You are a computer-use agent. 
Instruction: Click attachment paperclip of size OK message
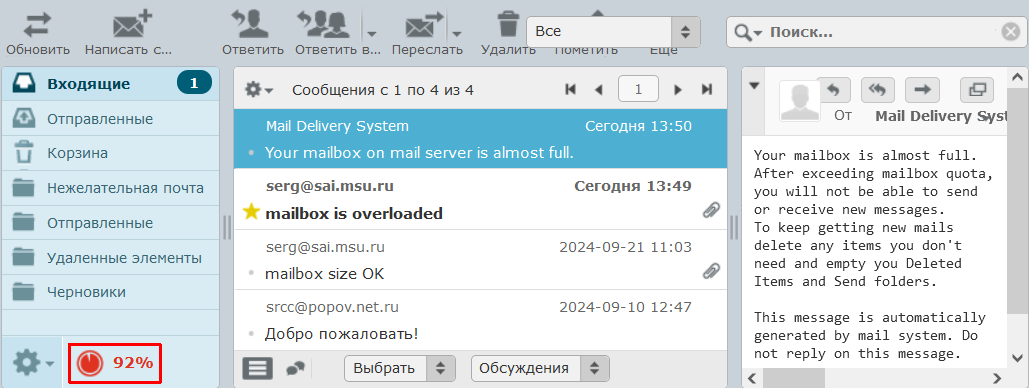(x=711, y=270)
